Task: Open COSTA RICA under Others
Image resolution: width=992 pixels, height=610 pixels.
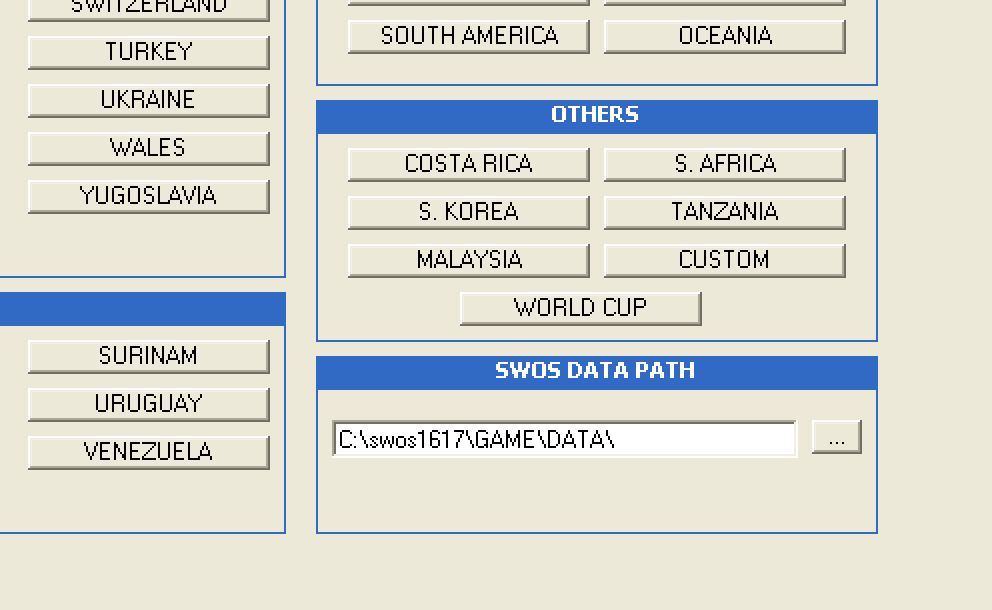Action: click(x=468, y=164)
